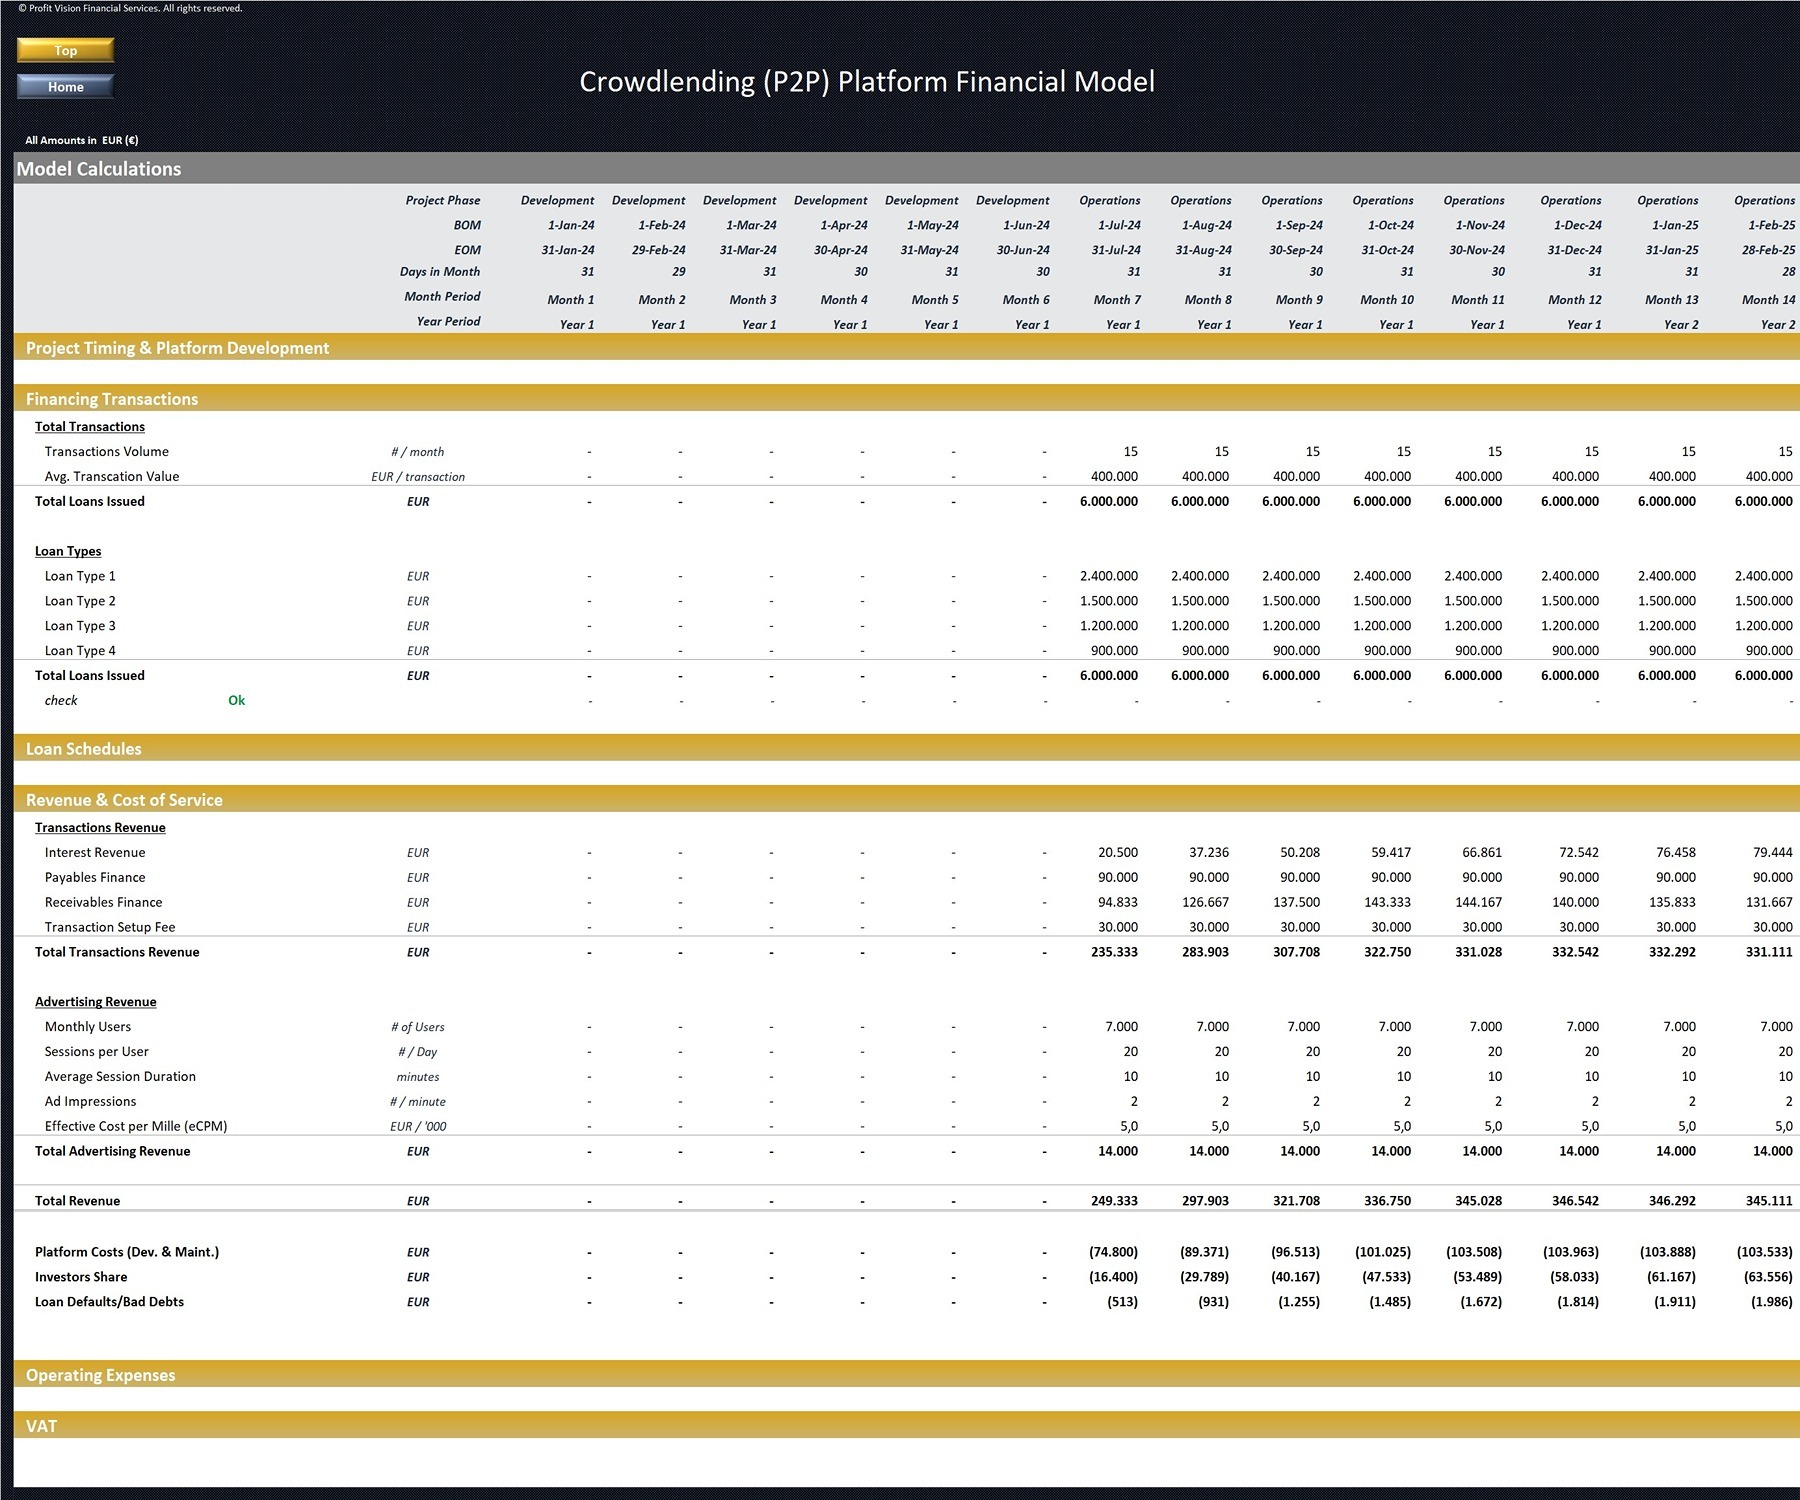Screen dimensions: 1800x1500
Task: Click the Monthly Users row label
Action: click(x=88, y=1027)
